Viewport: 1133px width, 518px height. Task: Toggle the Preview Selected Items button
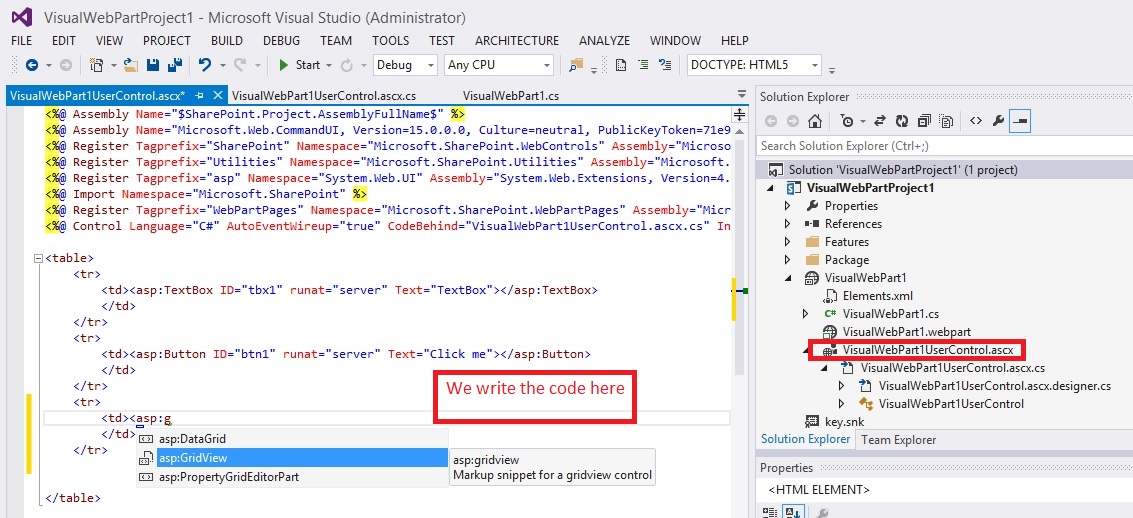pos(1020,121)
